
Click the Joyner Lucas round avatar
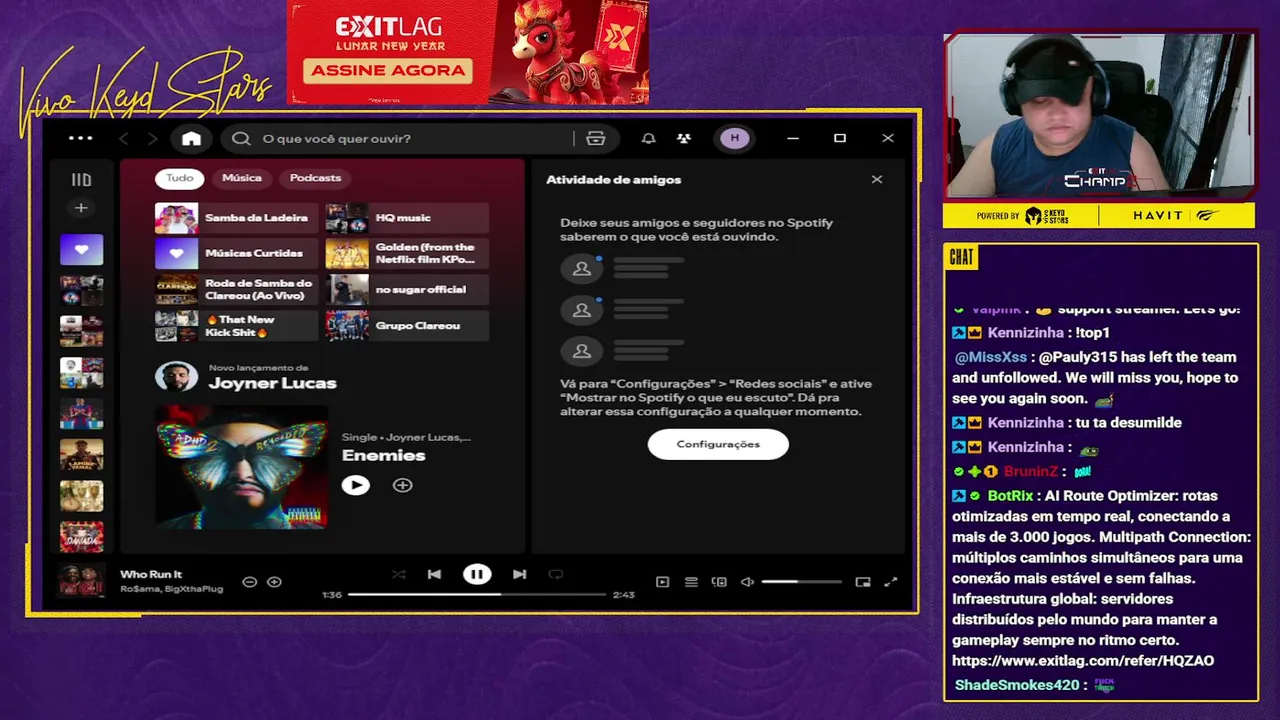tap(176, 377)
